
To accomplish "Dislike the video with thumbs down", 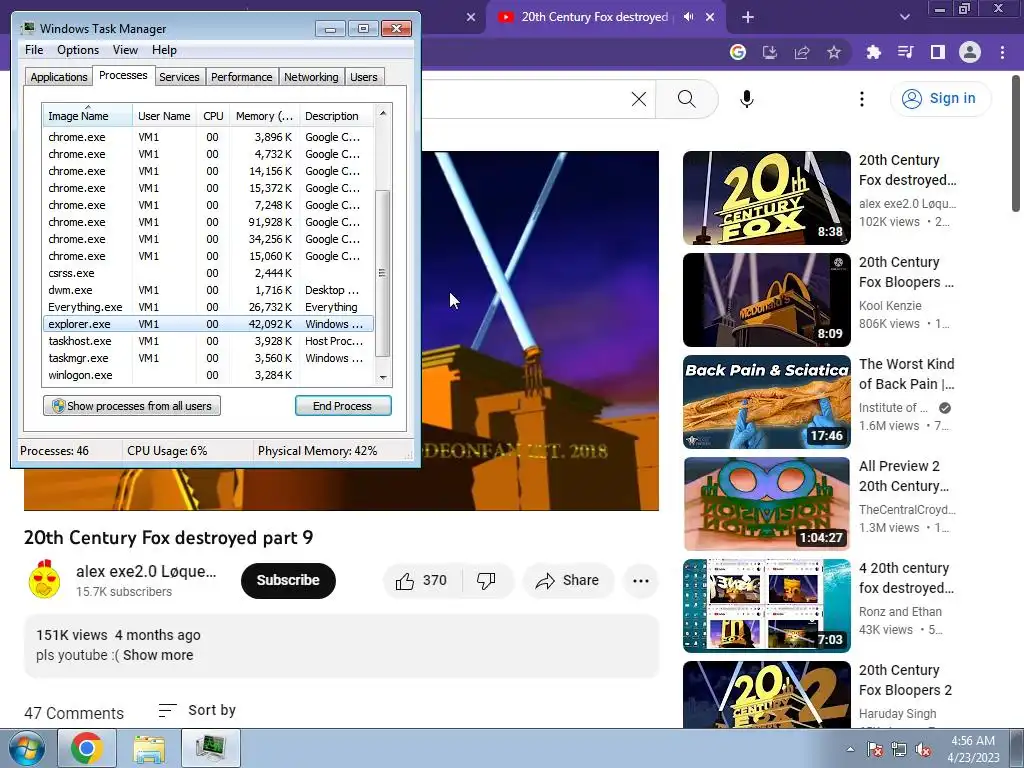I will [487, 581].
